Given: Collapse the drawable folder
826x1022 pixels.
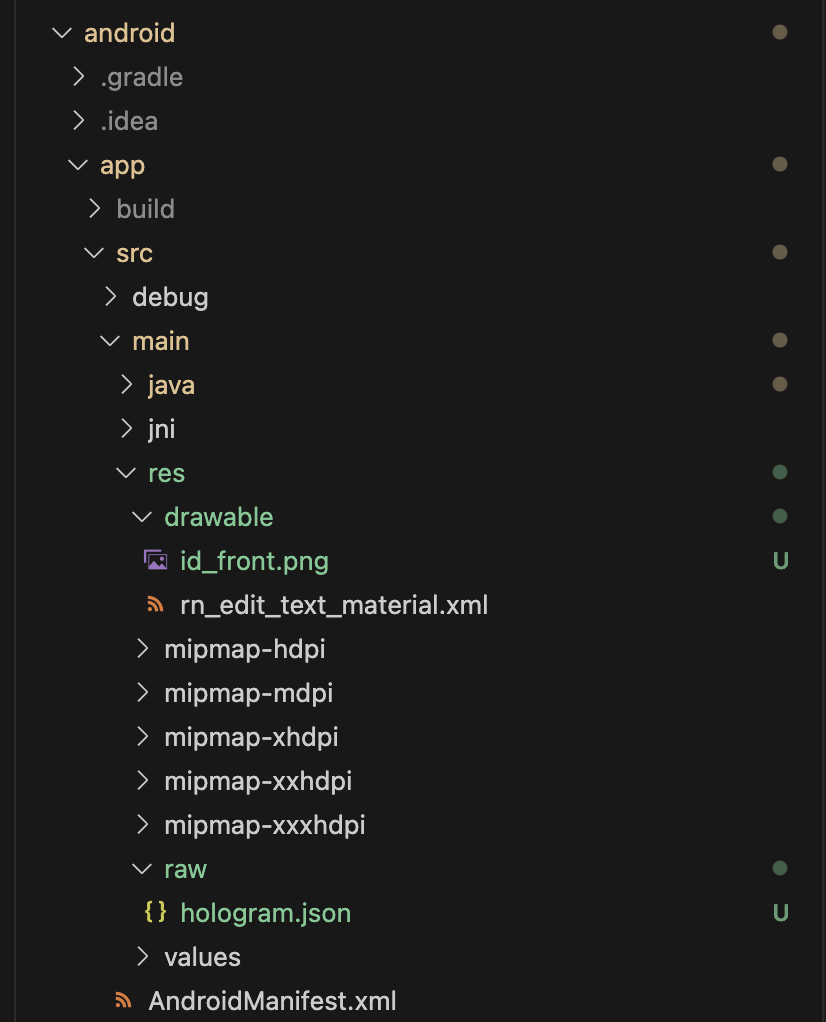Looking at the screenshot, I should pyautogui.click(x=141, y=516).
